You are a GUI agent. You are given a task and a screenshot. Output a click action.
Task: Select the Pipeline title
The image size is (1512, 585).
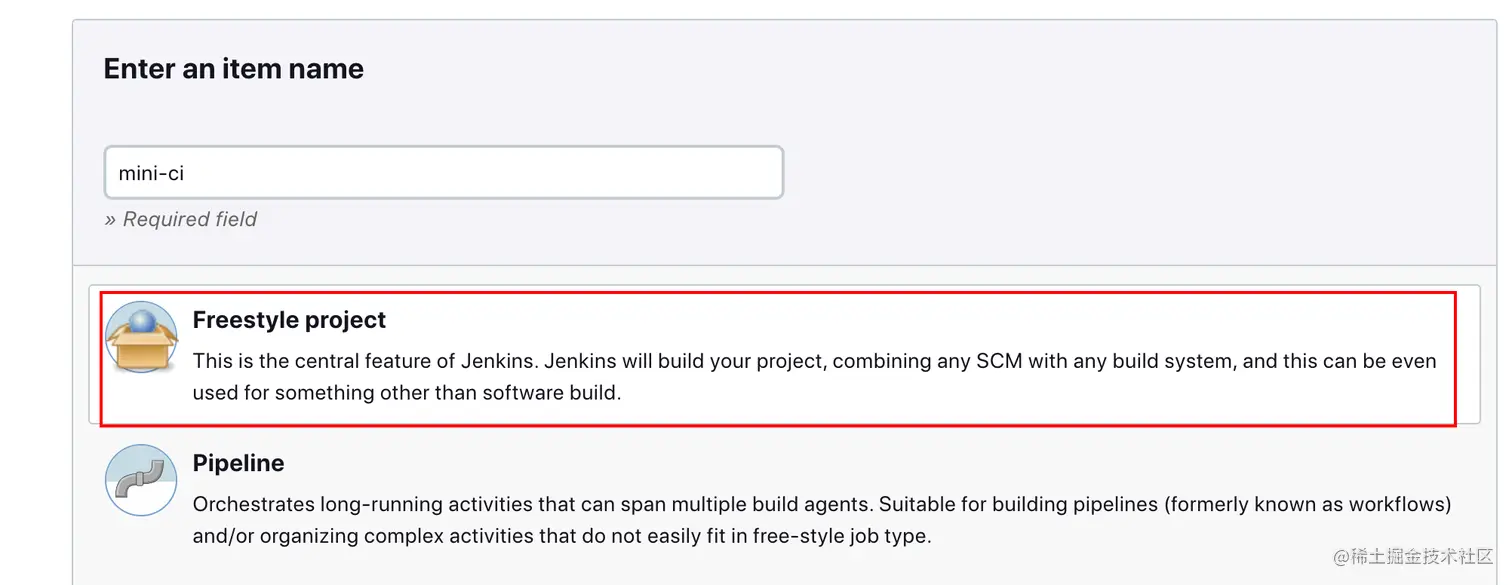pos(238,463)
